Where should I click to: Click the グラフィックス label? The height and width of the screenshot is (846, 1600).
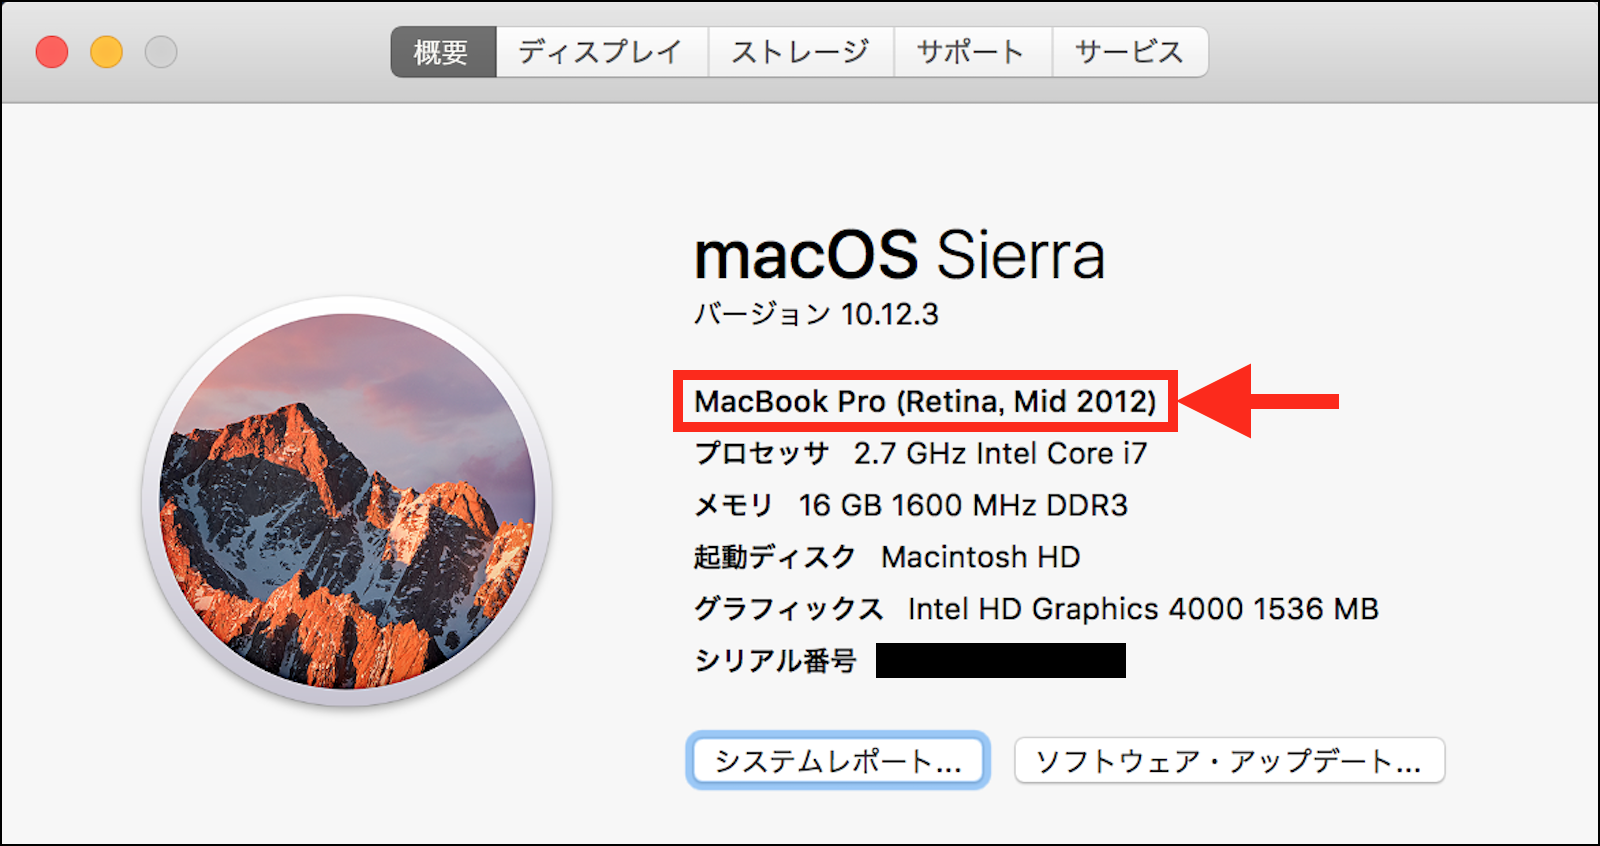pos(789,609)
